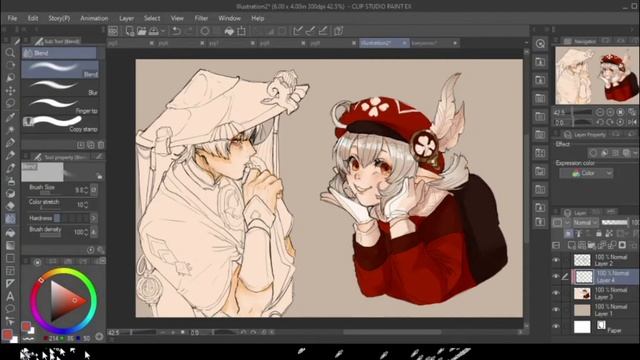Select the Blur sub tool

tap(60, 87)
